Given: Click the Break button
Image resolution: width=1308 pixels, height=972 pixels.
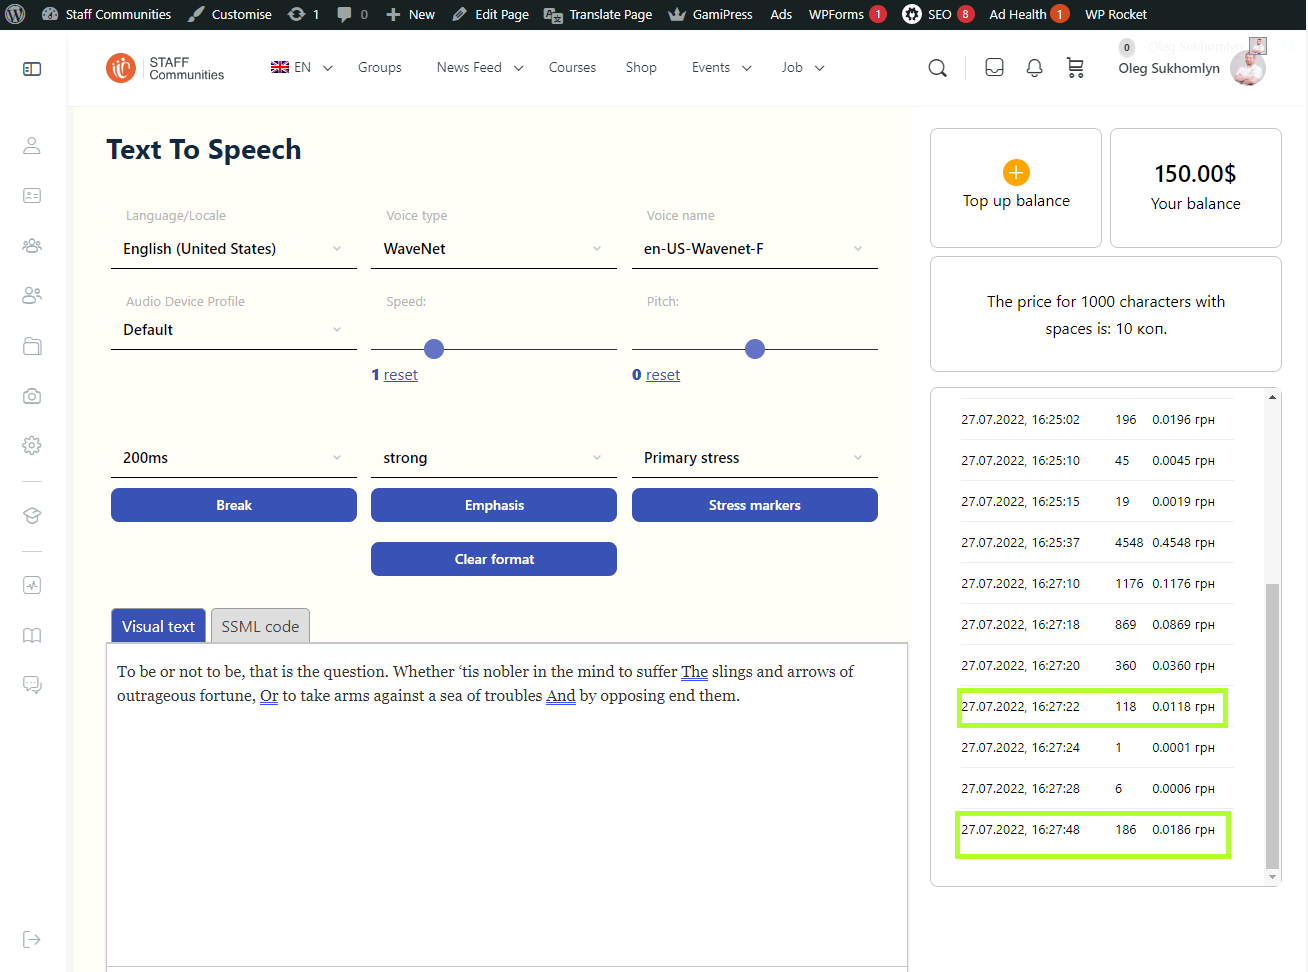Looking at the screenshot, I should (x=233, y=505).
